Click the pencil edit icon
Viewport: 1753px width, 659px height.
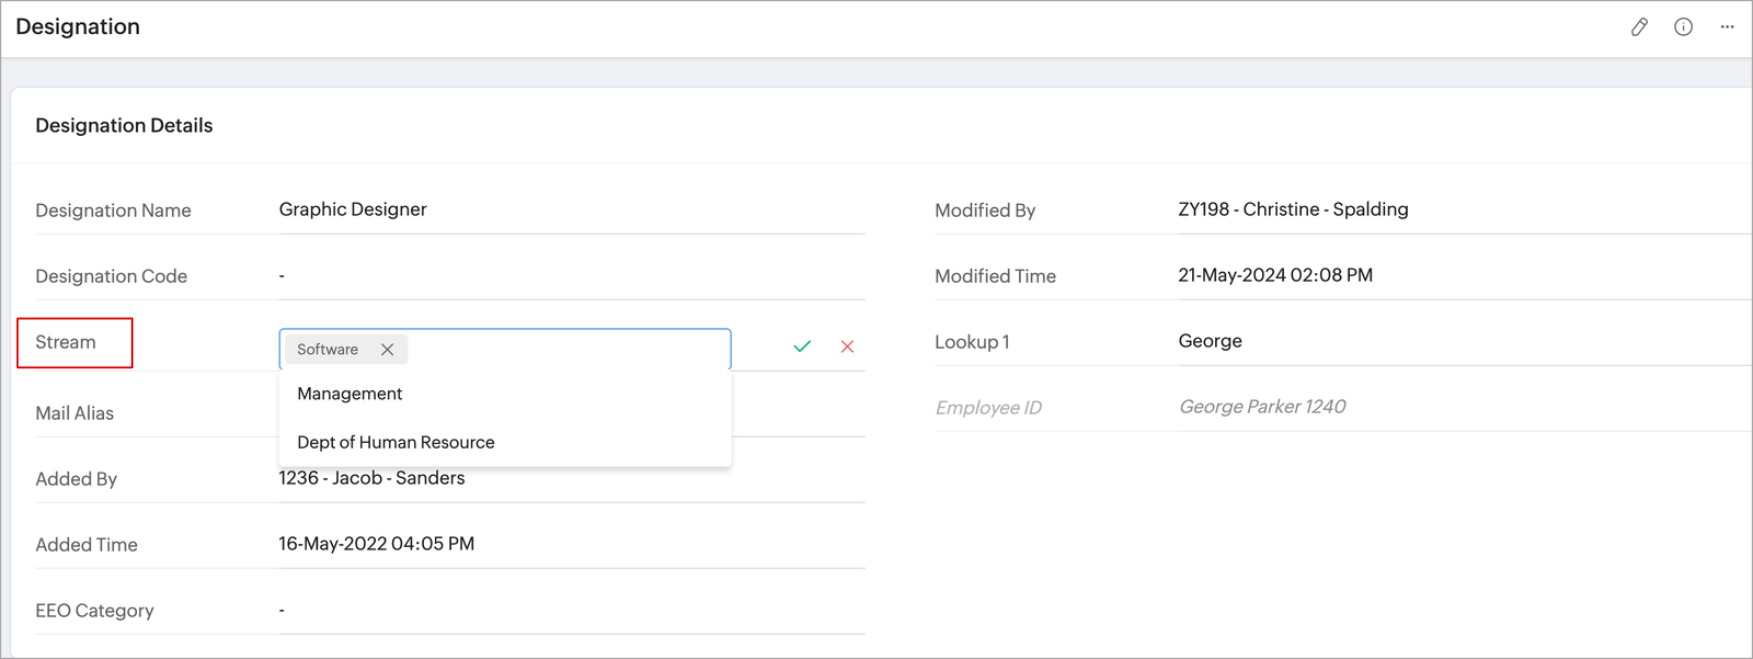tap(1639, 27)
